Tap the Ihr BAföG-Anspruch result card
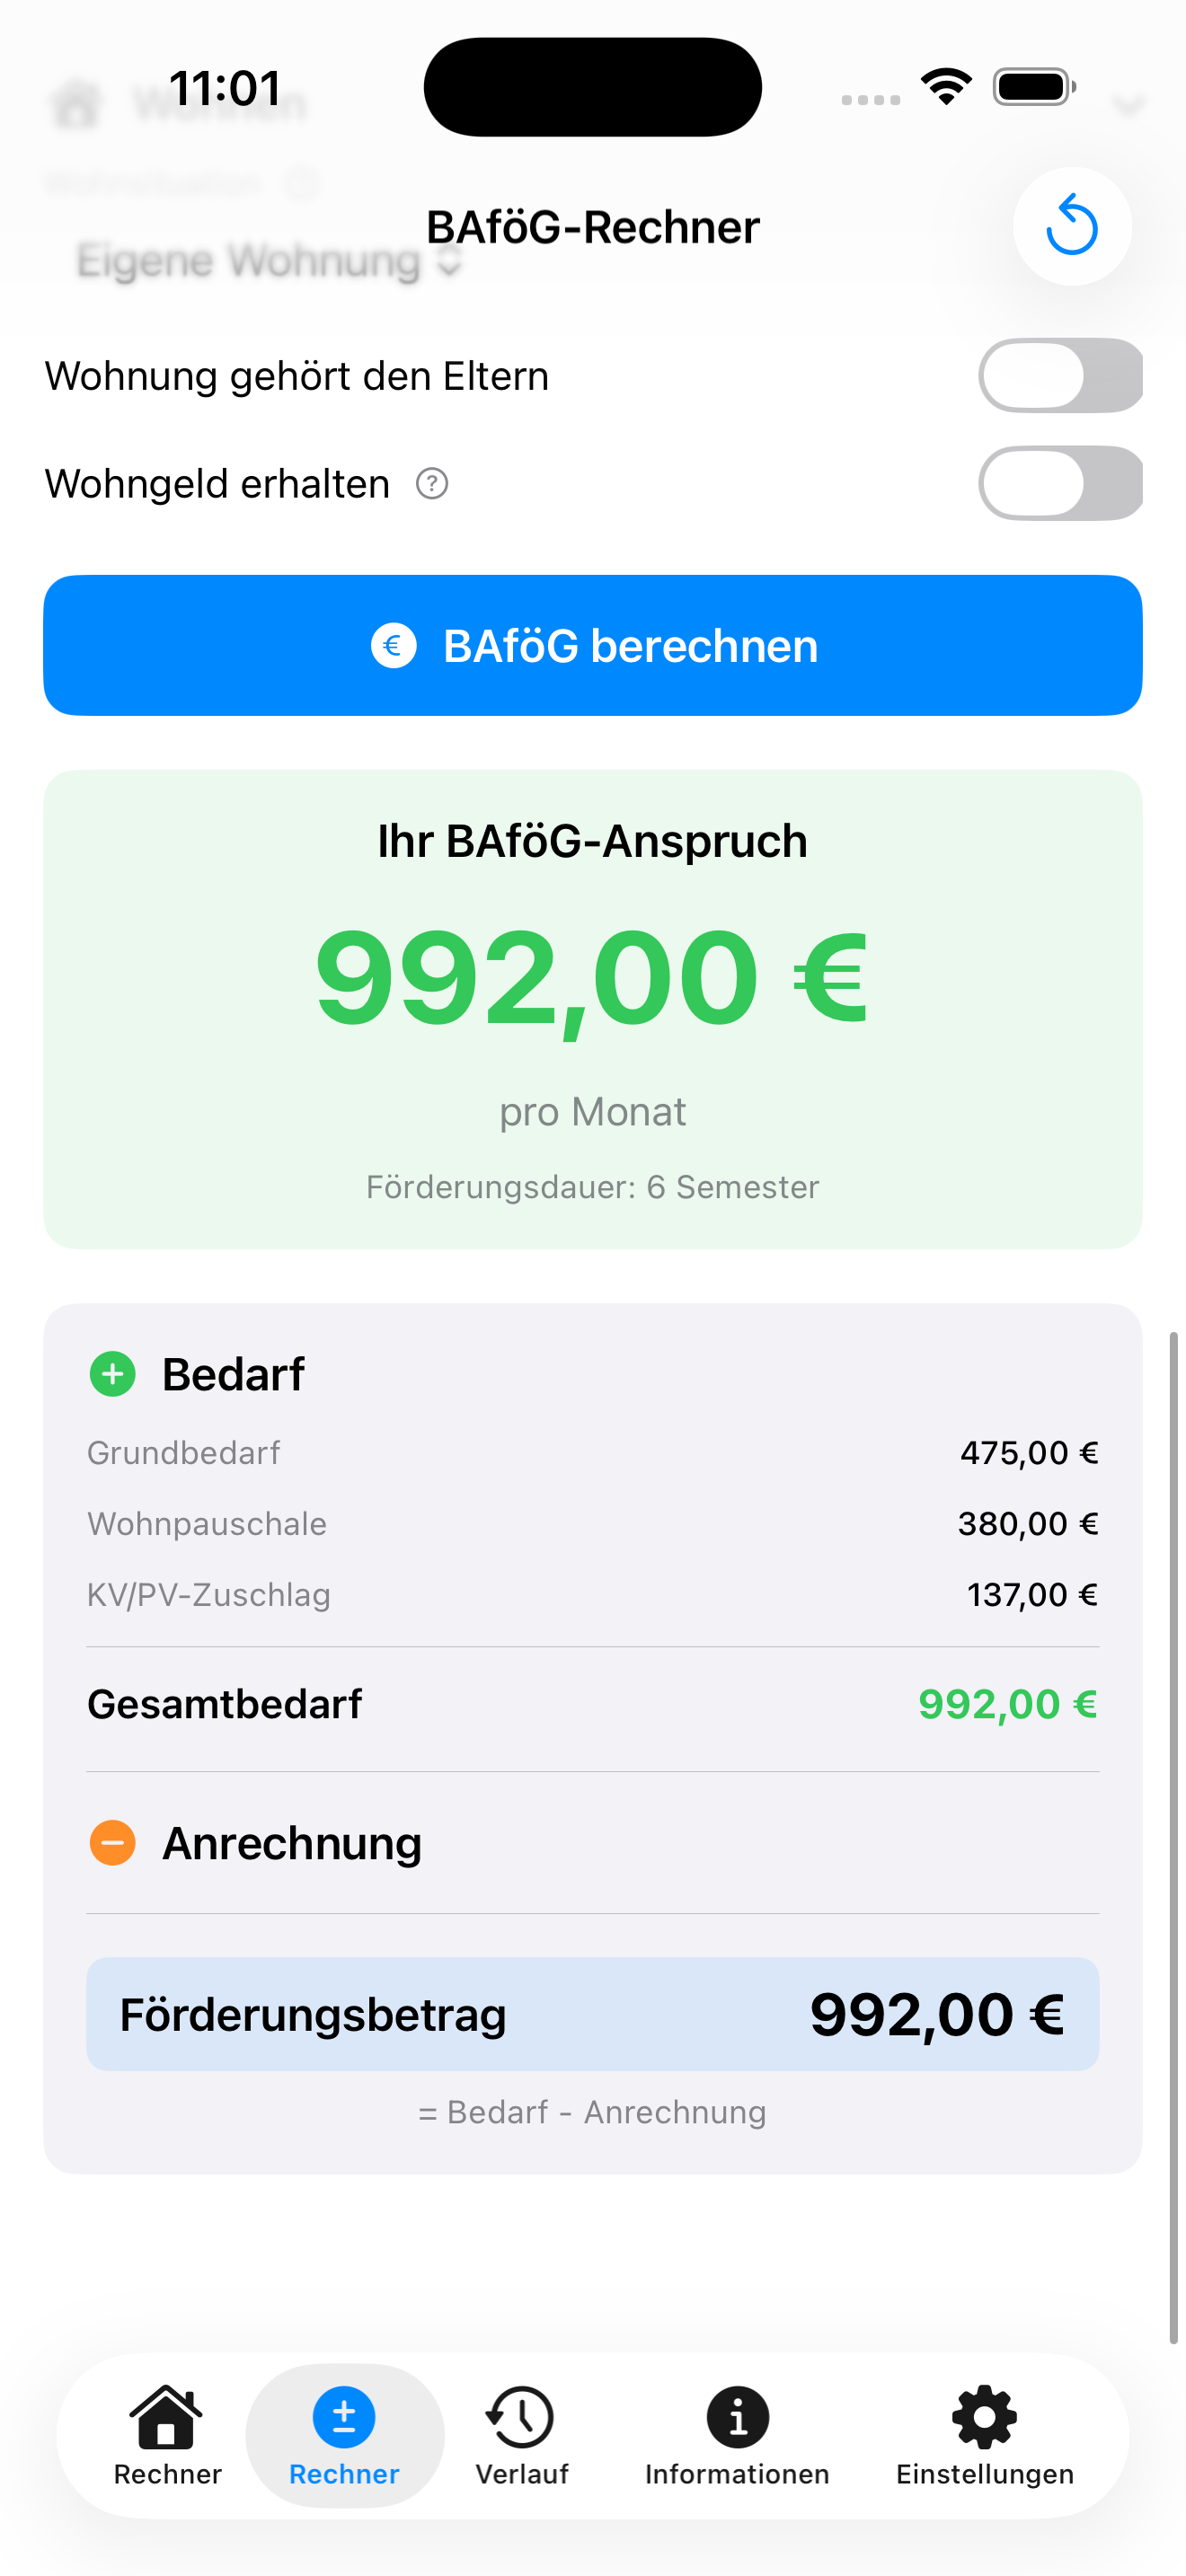 click(x=592, y=1008)
